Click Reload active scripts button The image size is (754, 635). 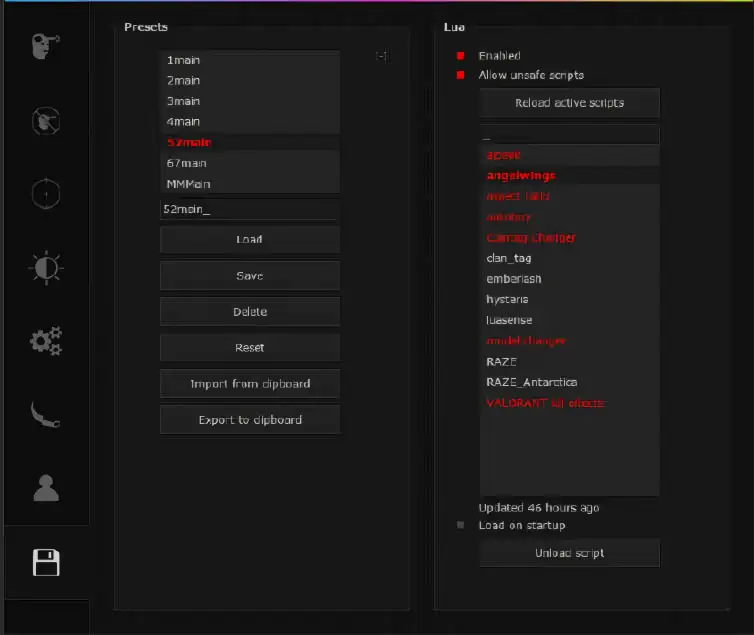click(569, 103)
